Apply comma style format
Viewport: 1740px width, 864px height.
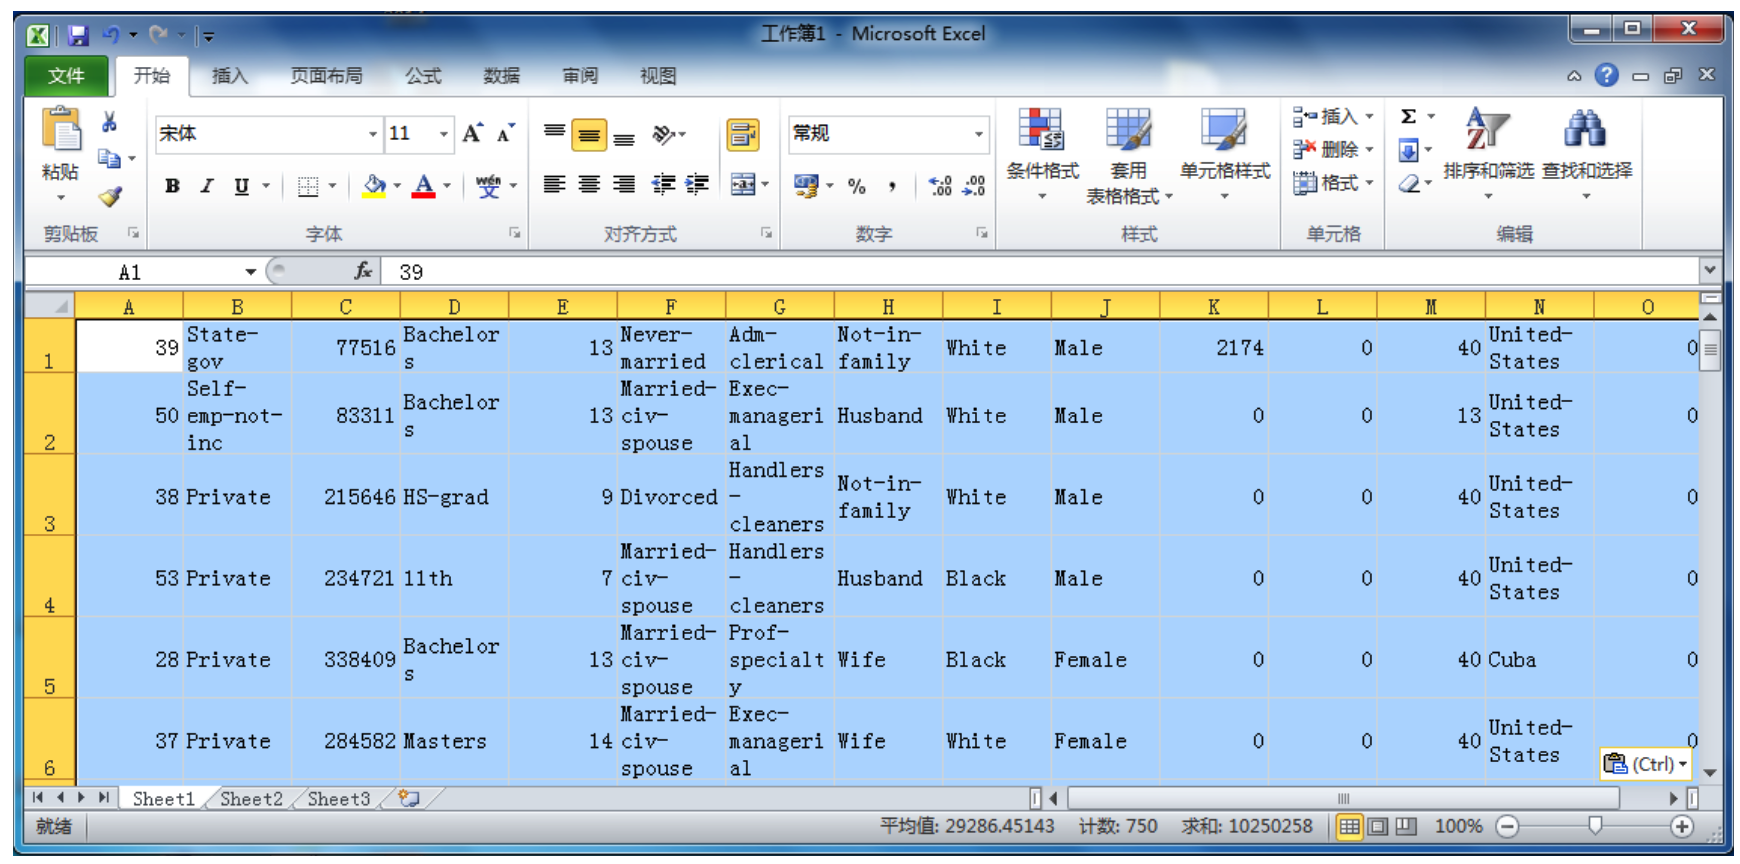(891, 186)
